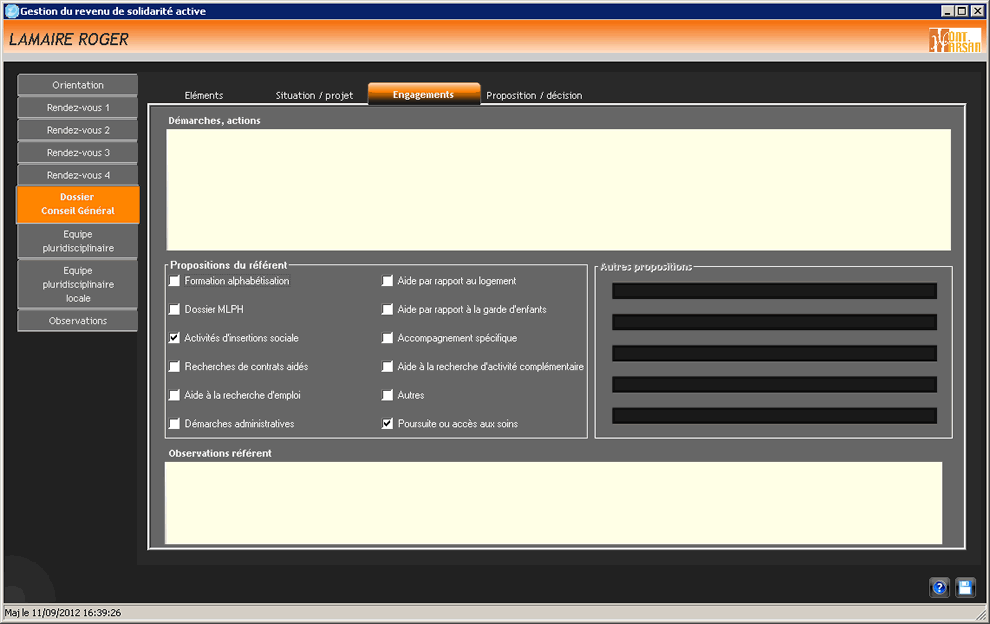Screen dimensions: 990x624
Task: Click the Observations sidebar button
Action: pos(78,321)
